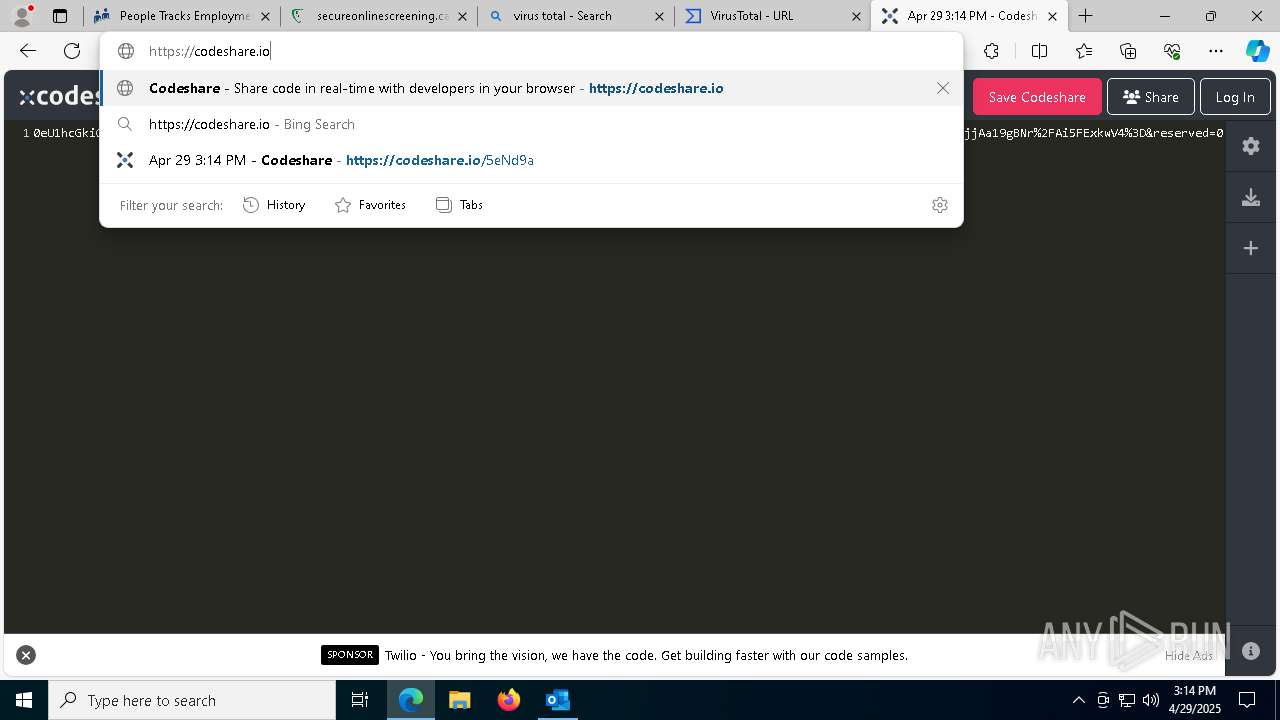Create a new Codeshare with plus icon
1280x720 pixels.
[x=1251, y=248]
